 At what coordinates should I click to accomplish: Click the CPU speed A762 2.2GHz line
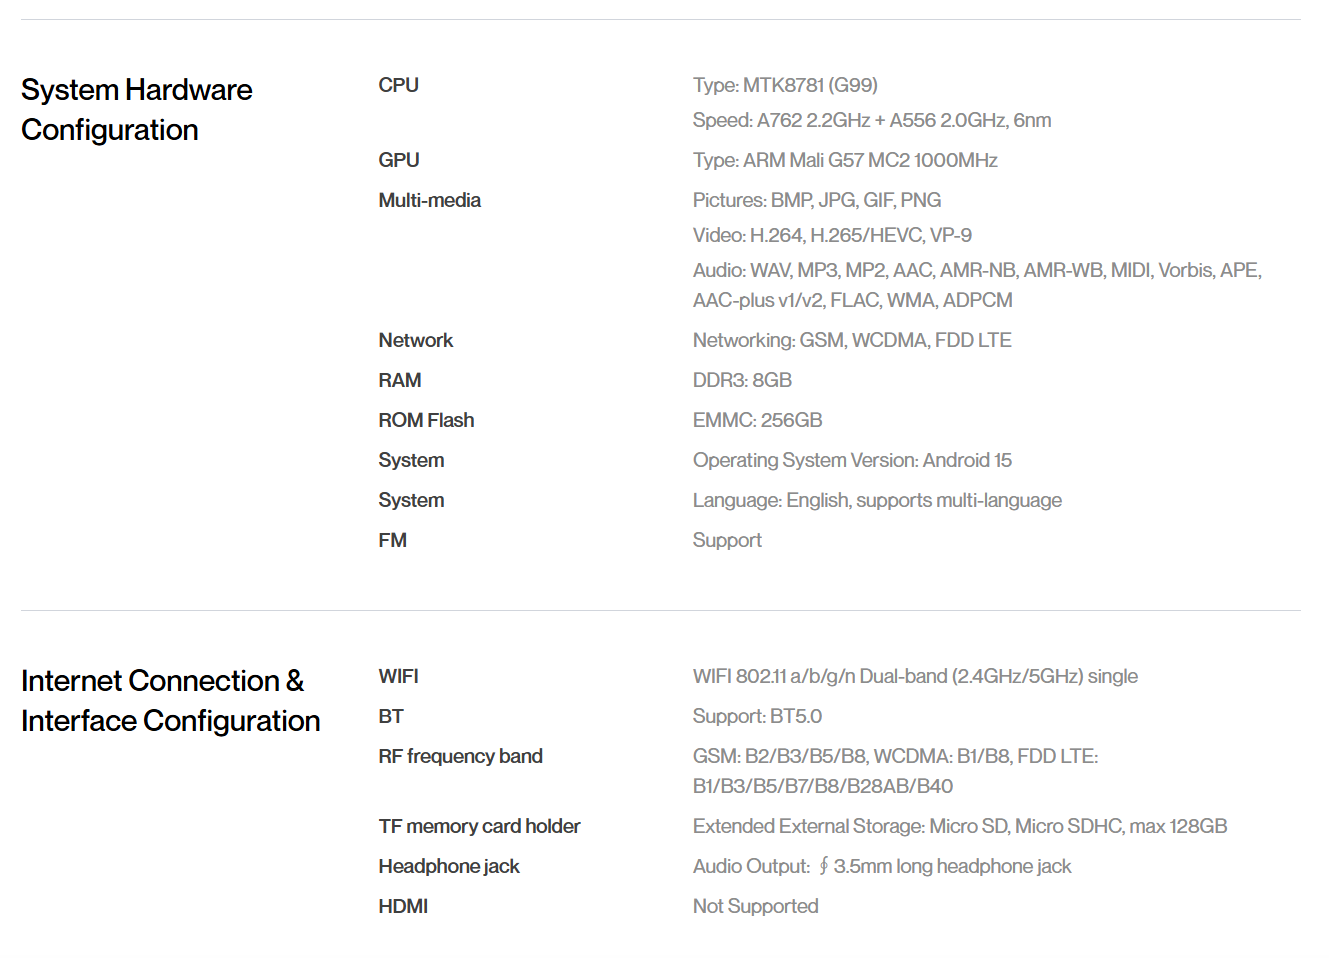[x=871, y=121]
